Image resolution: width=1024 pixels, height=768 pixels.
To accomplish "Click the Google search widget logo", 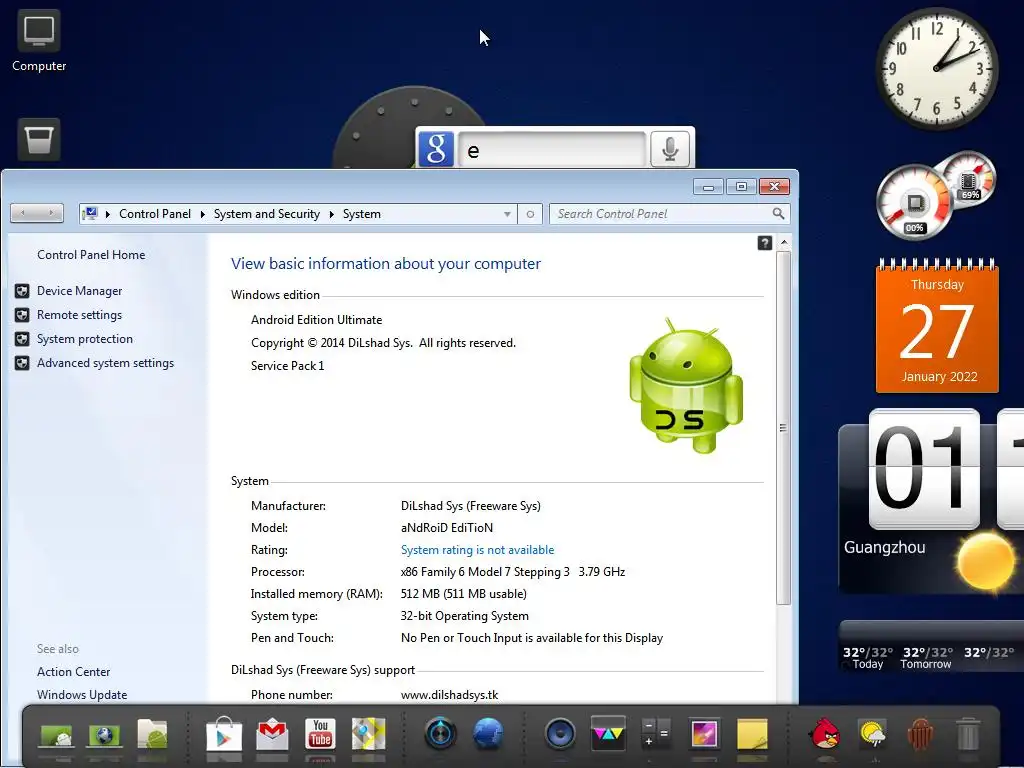I will point(436,149).
